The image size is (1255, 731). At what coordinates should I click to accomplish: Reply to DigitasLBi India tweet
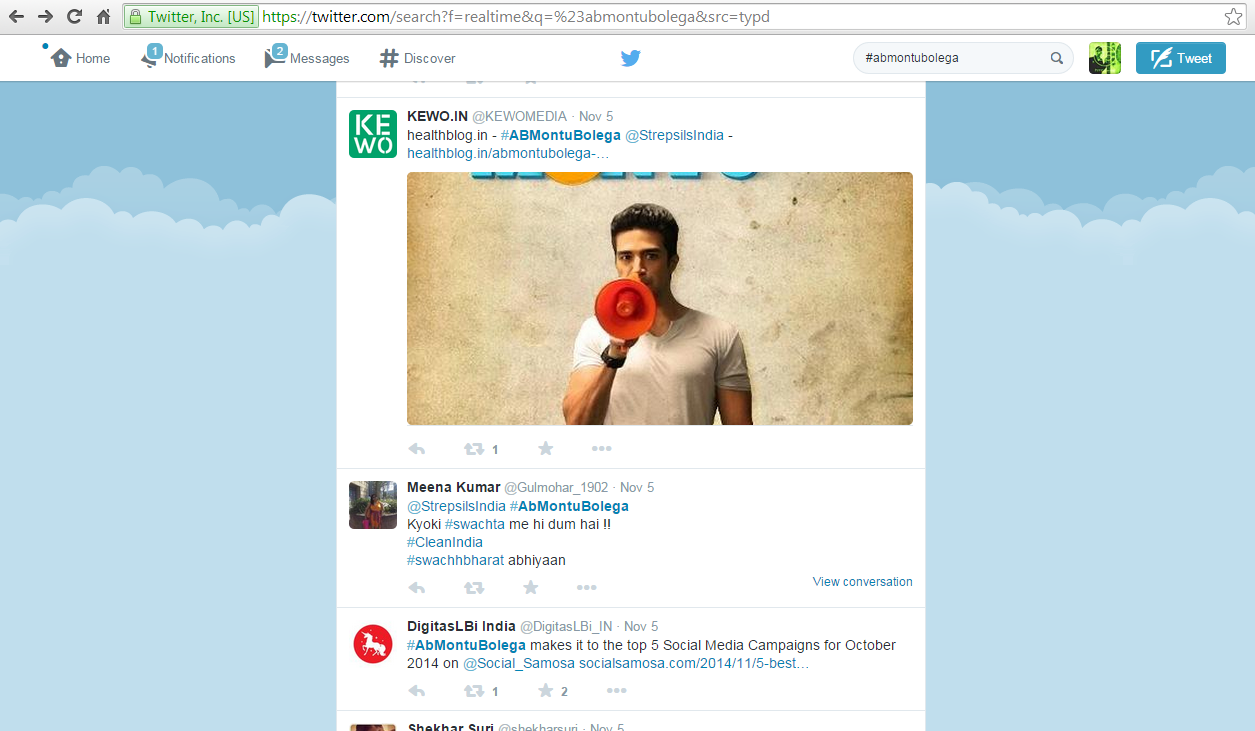point(418,691)
